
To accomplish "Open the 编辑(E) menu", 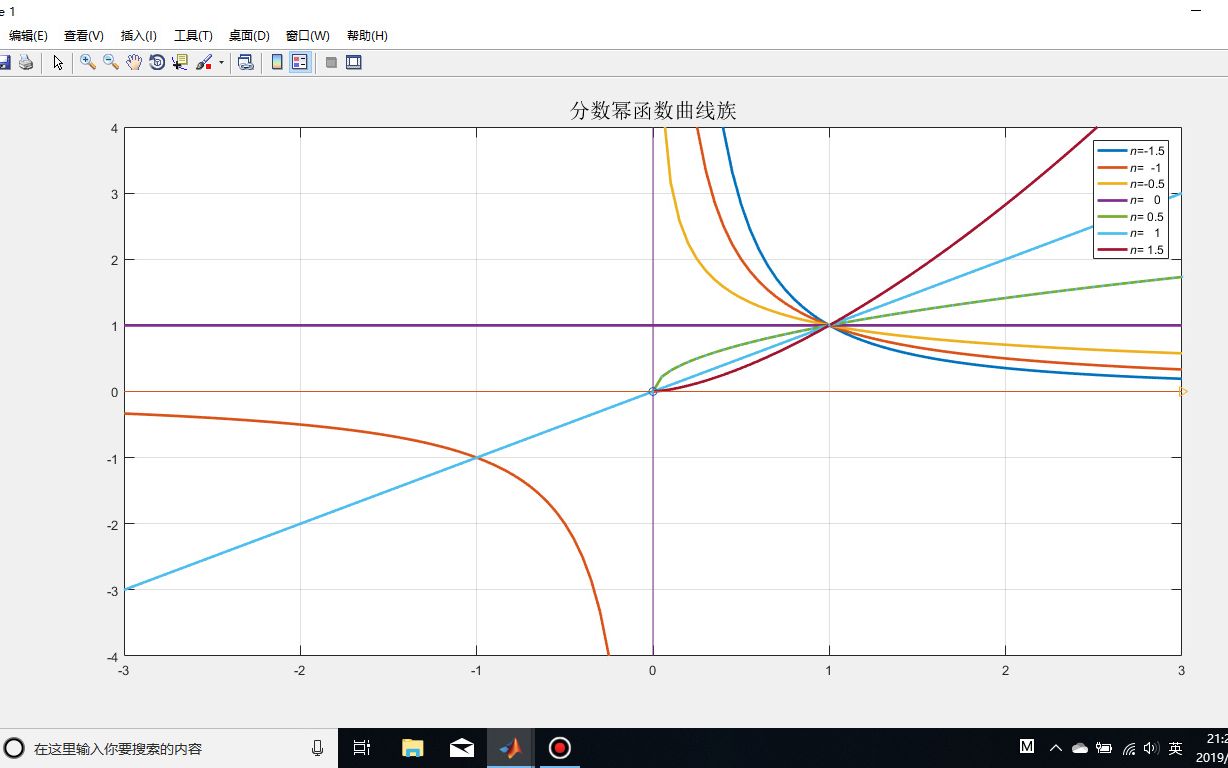I will tap(28, 35).
